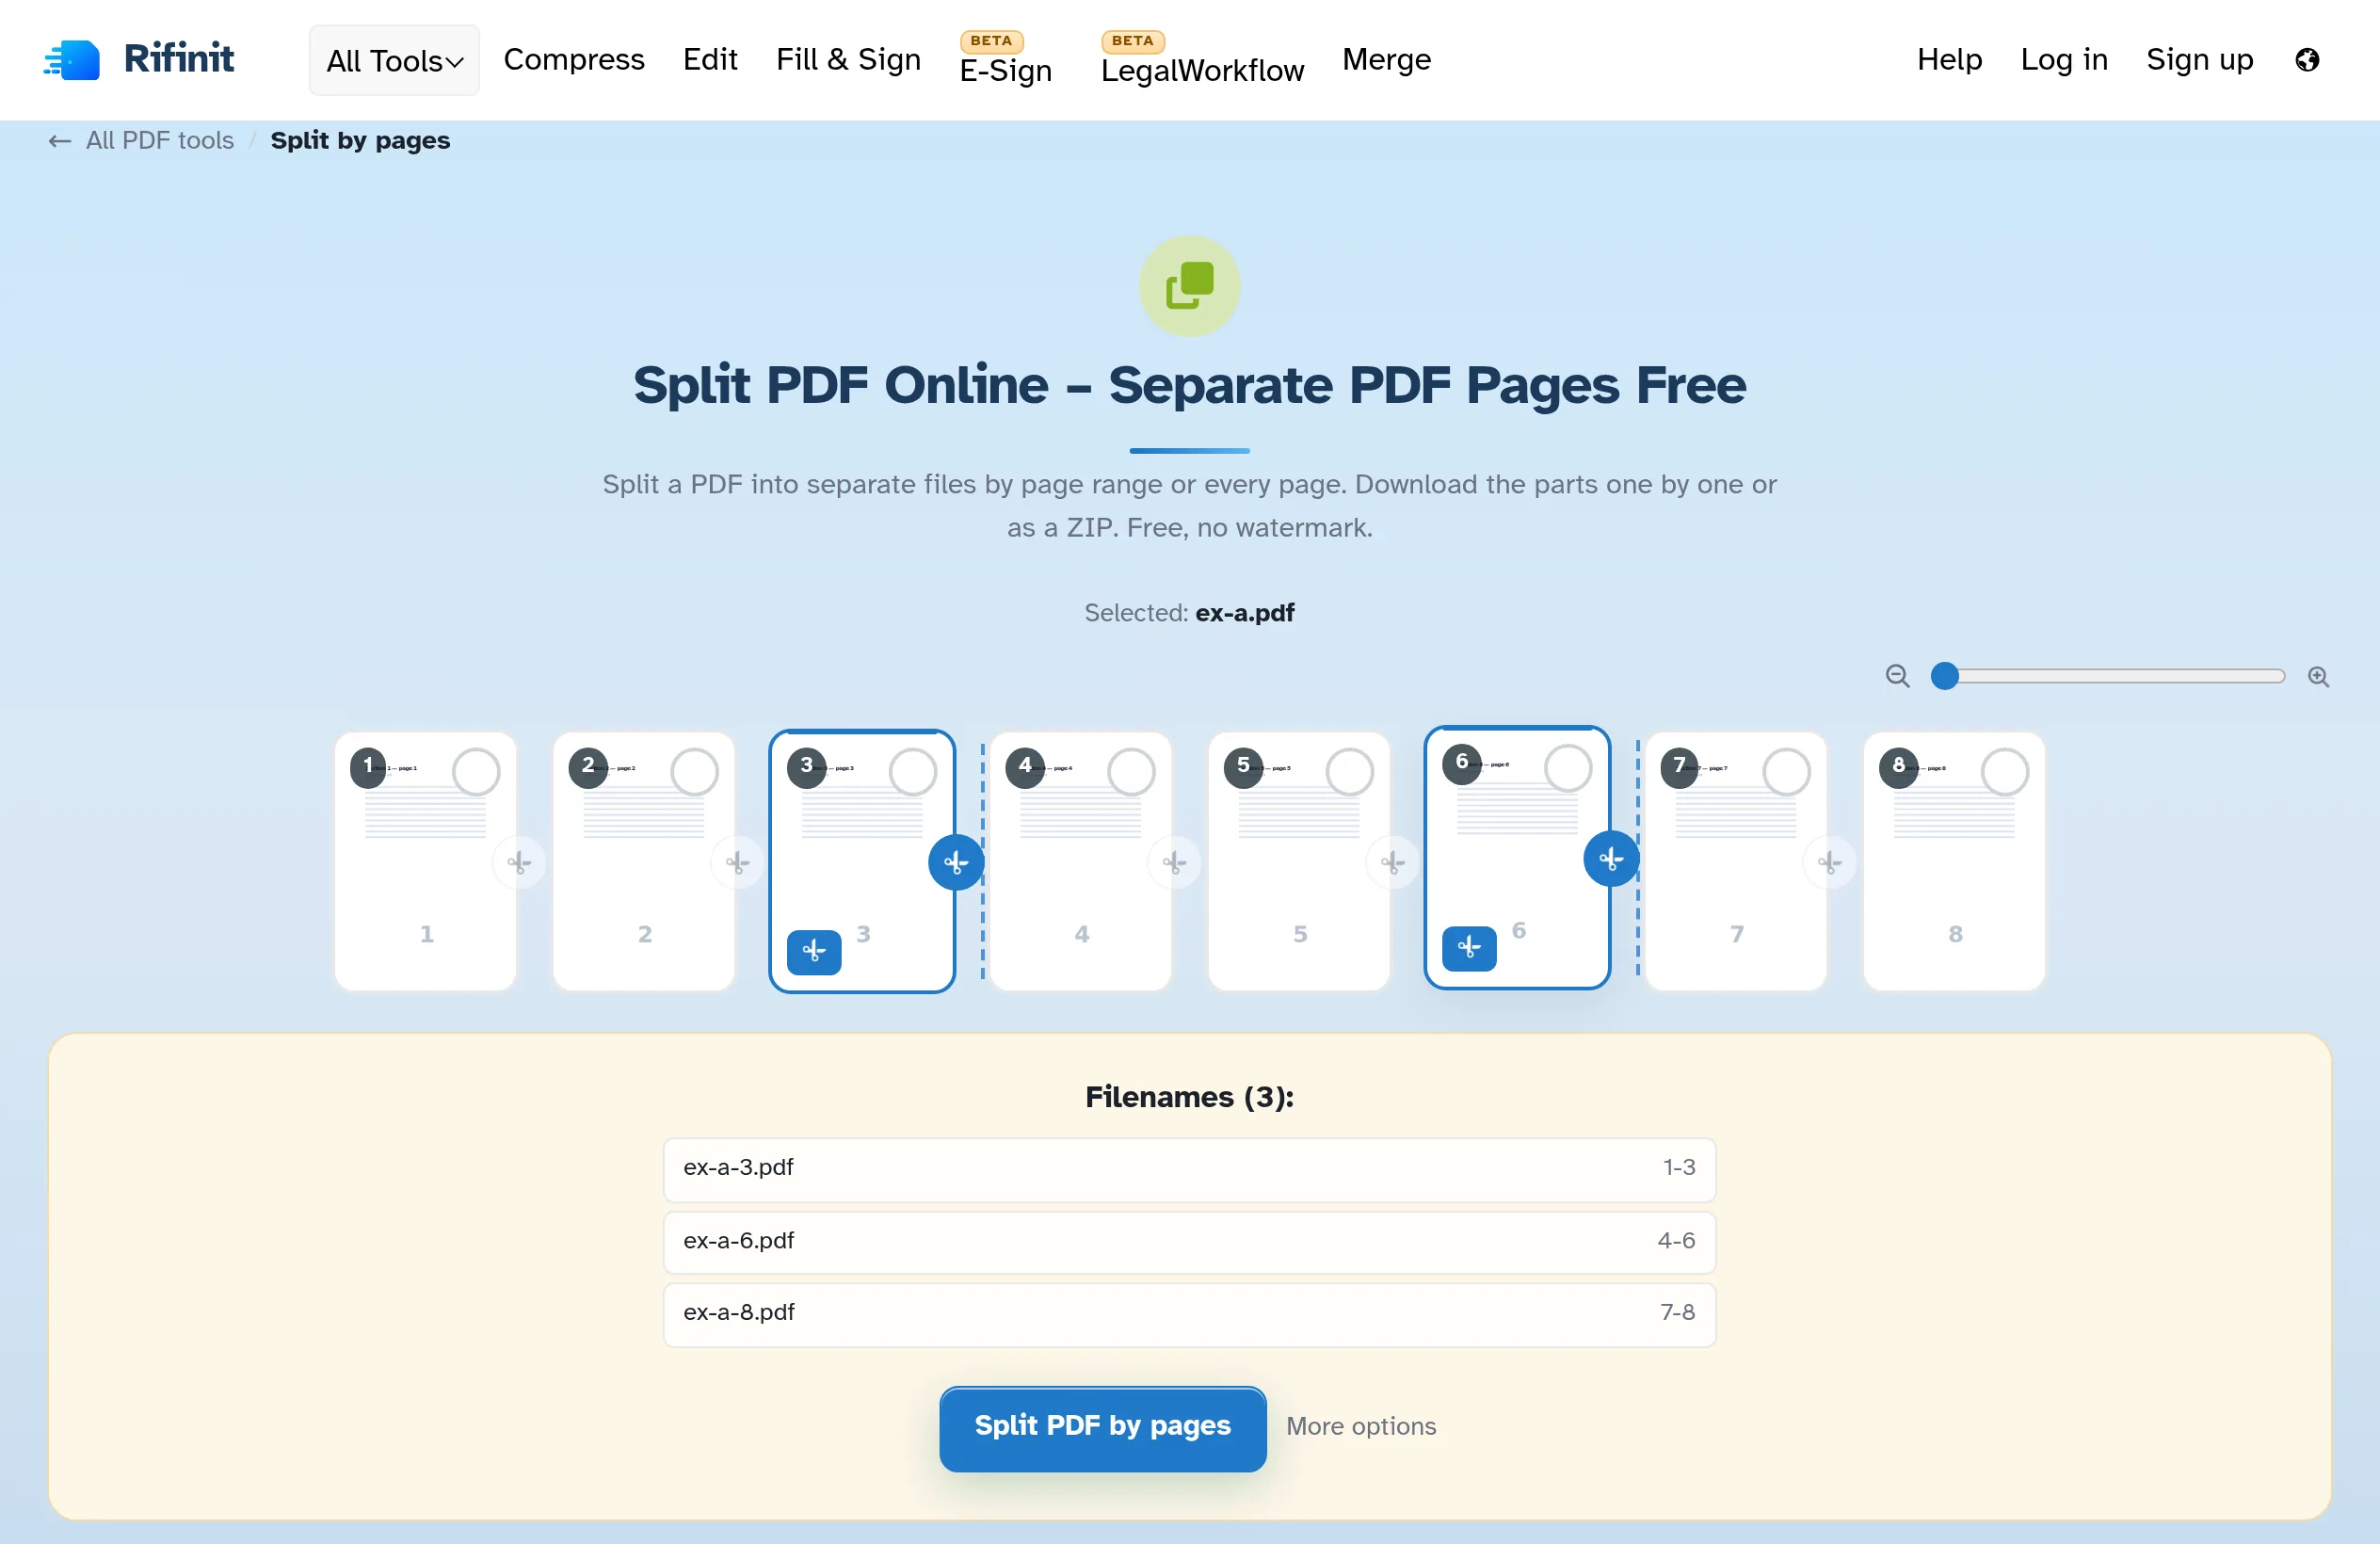Click the Split PDF by pages button
2380x1544 pixels.
(x=1102, y=1428)
